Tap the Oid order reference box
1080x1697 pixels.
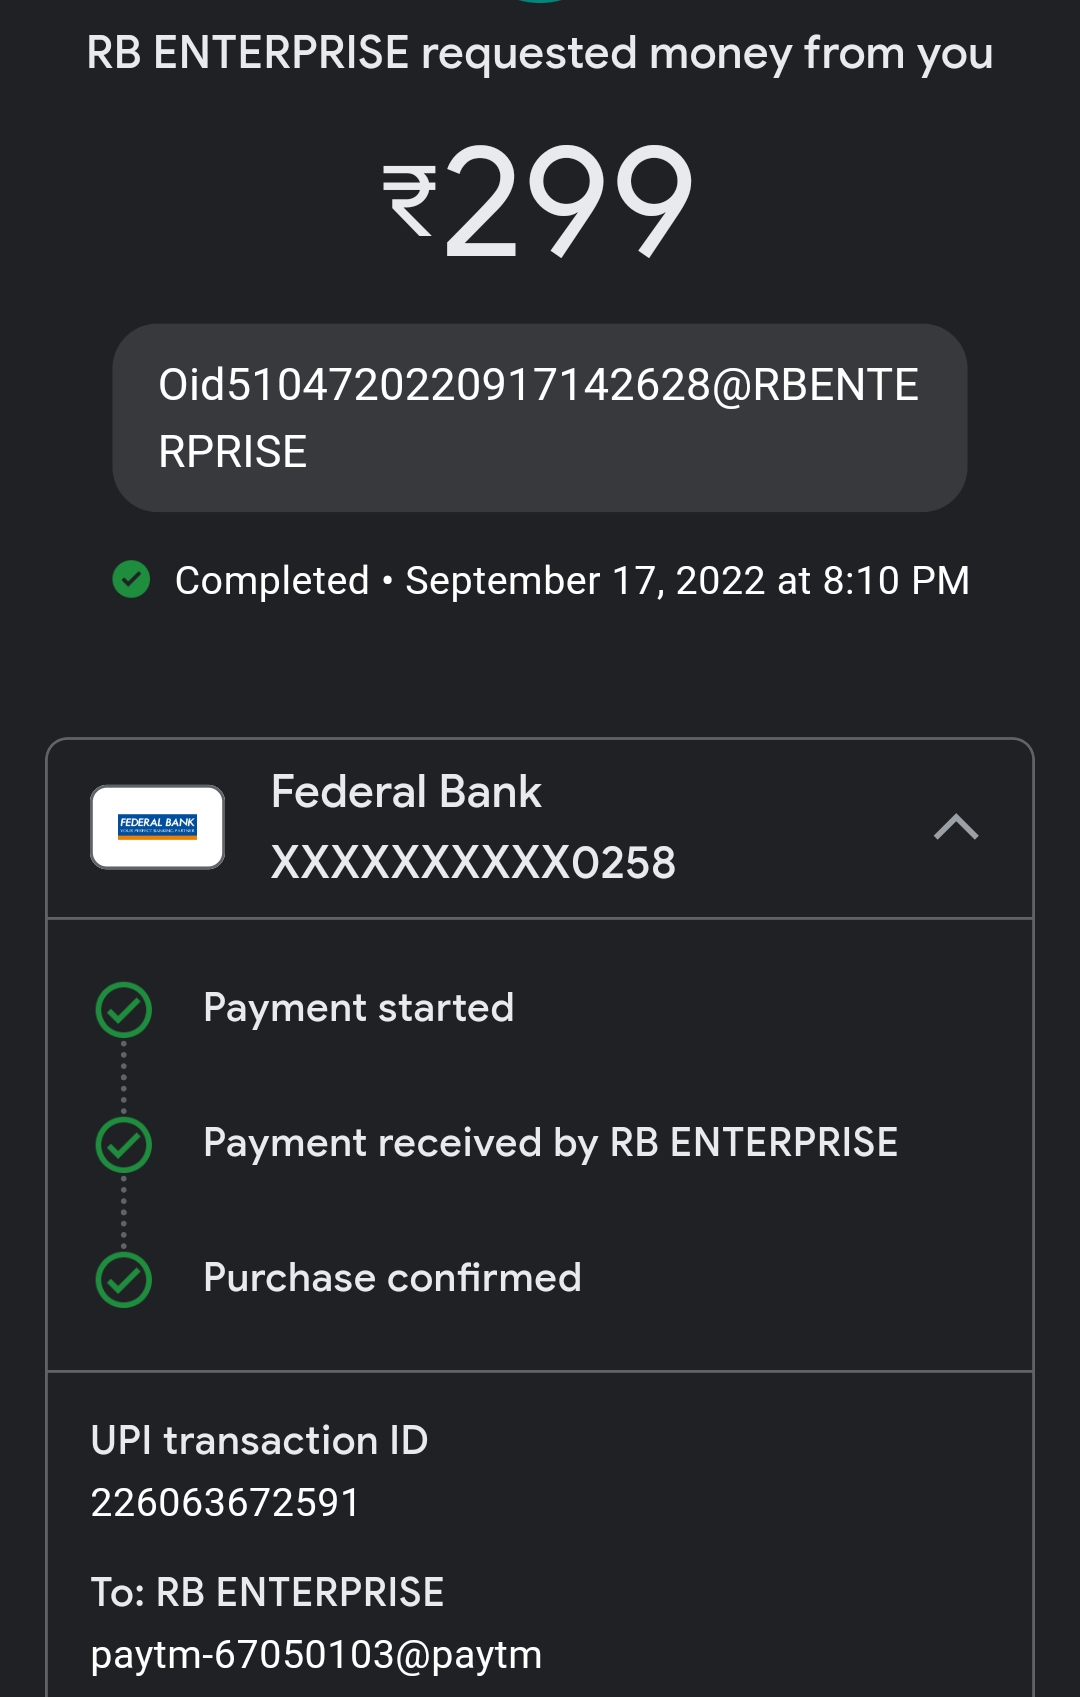(539, 418)
